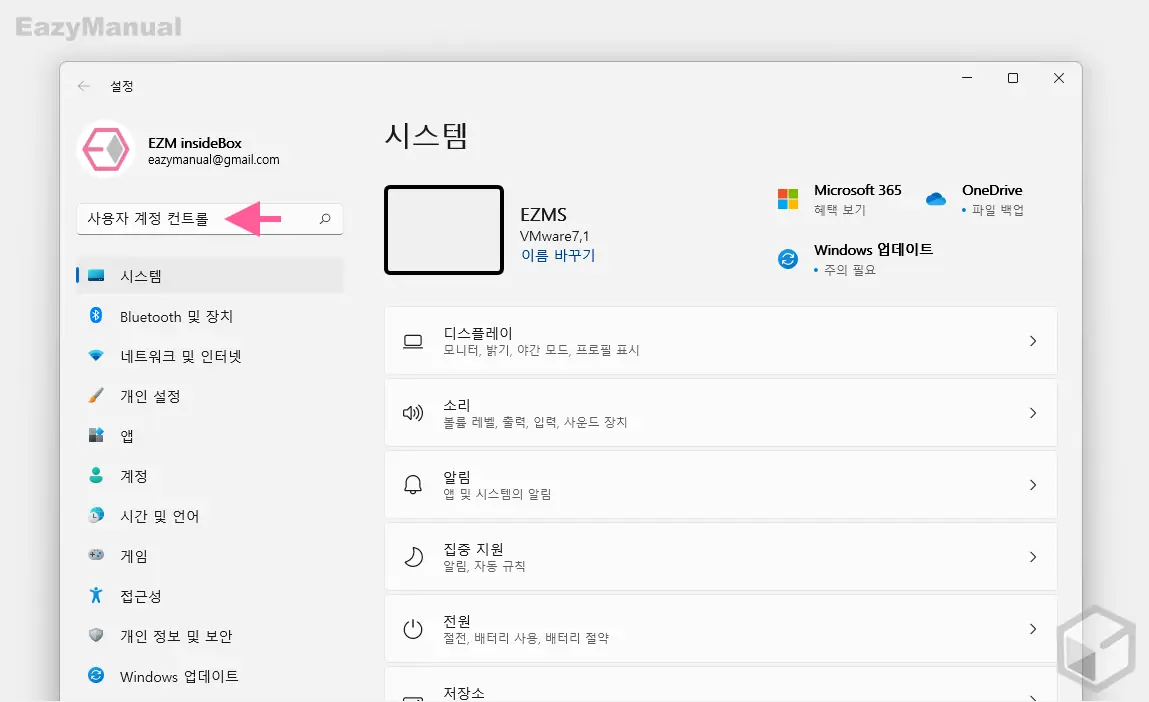Click the 이름 바꾸기 rename link

click(x=557, y=256)
